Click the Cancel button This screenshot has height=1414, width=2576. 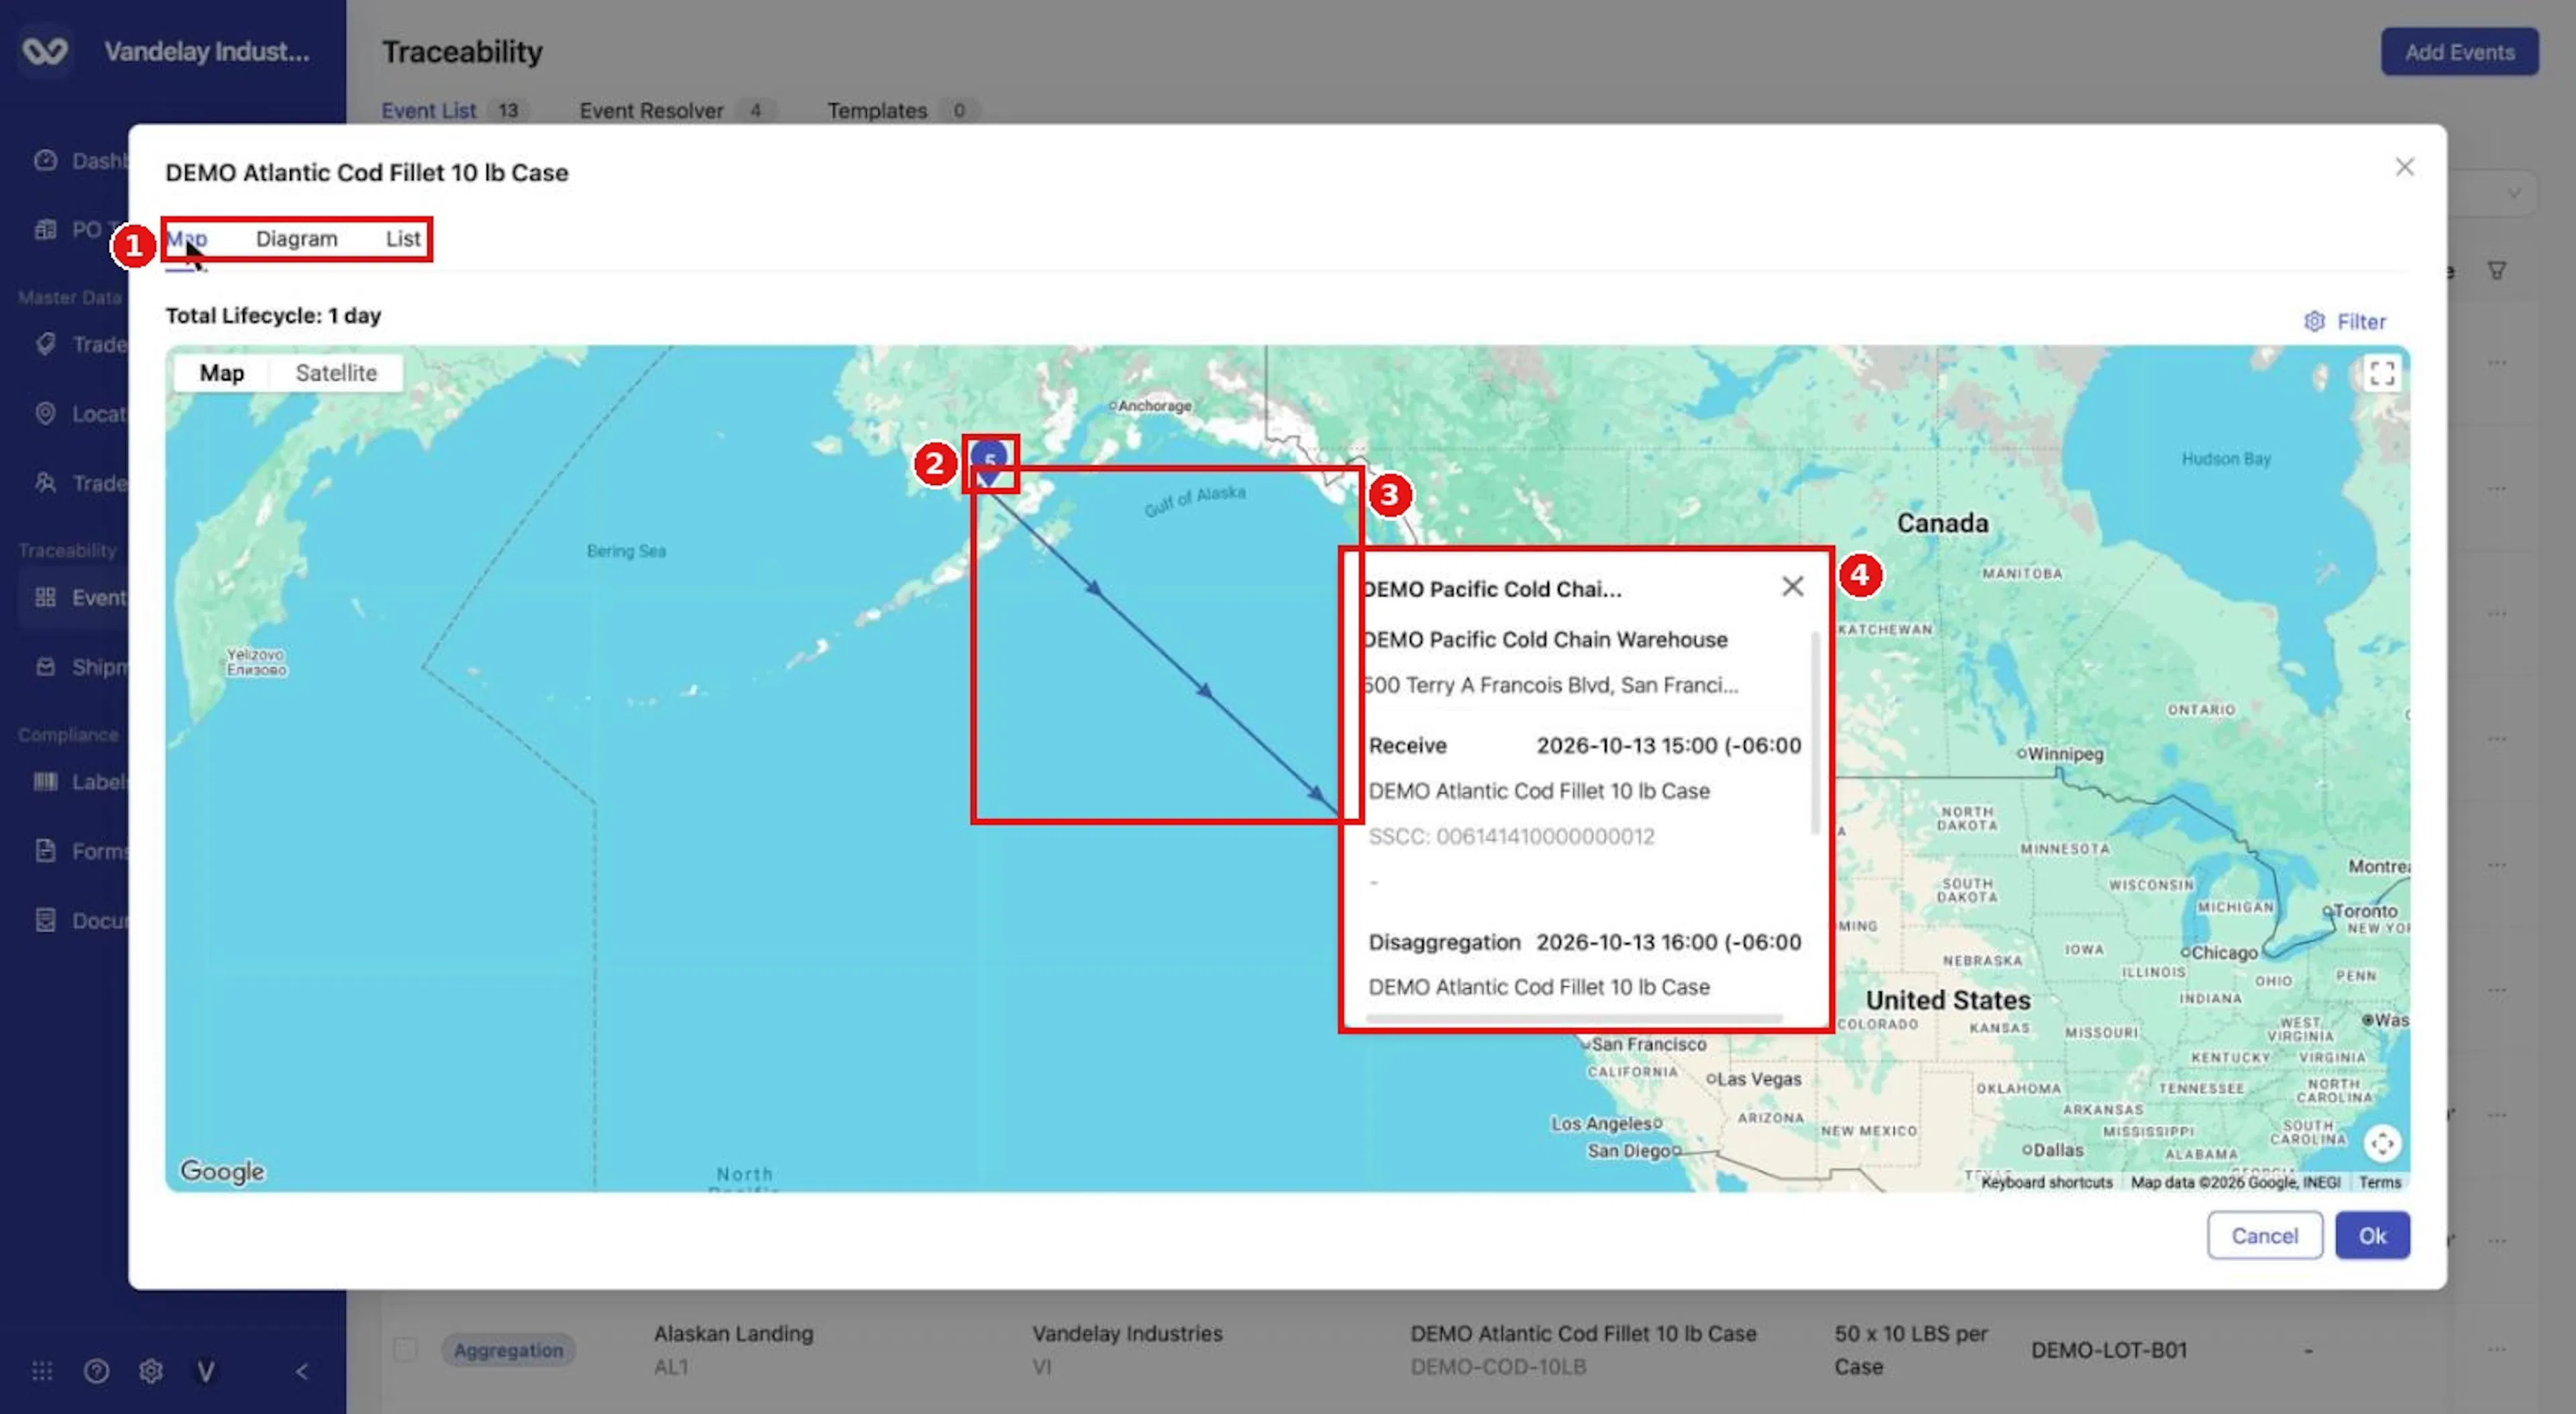pyautogui.click(x=2264, y=1235)
